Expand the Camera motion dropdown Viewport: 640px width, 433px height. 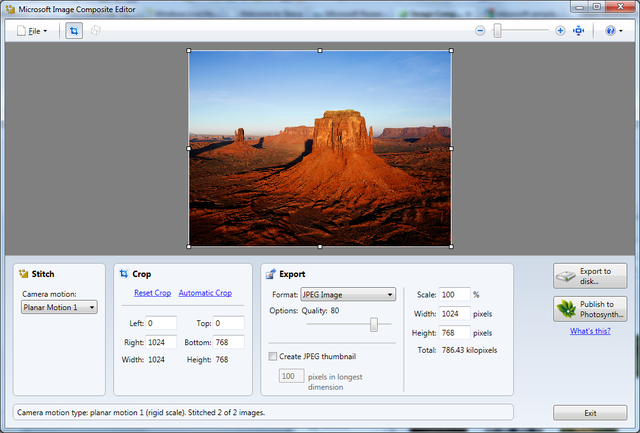click(59, 307)
